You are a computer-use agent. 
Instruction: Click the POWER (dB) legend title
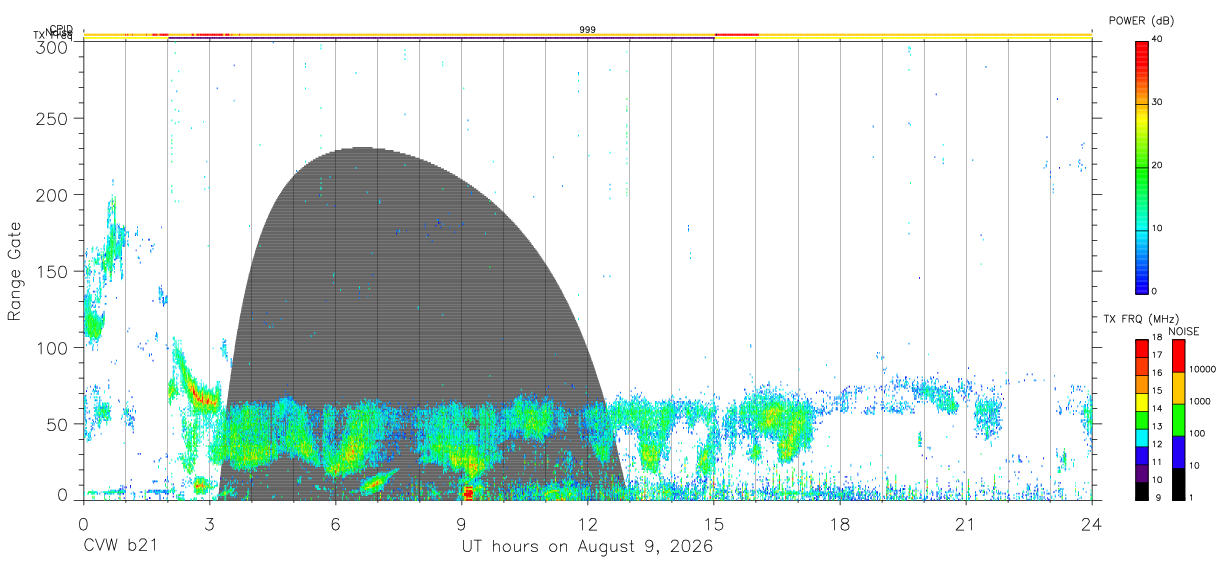click(1141, 20)
